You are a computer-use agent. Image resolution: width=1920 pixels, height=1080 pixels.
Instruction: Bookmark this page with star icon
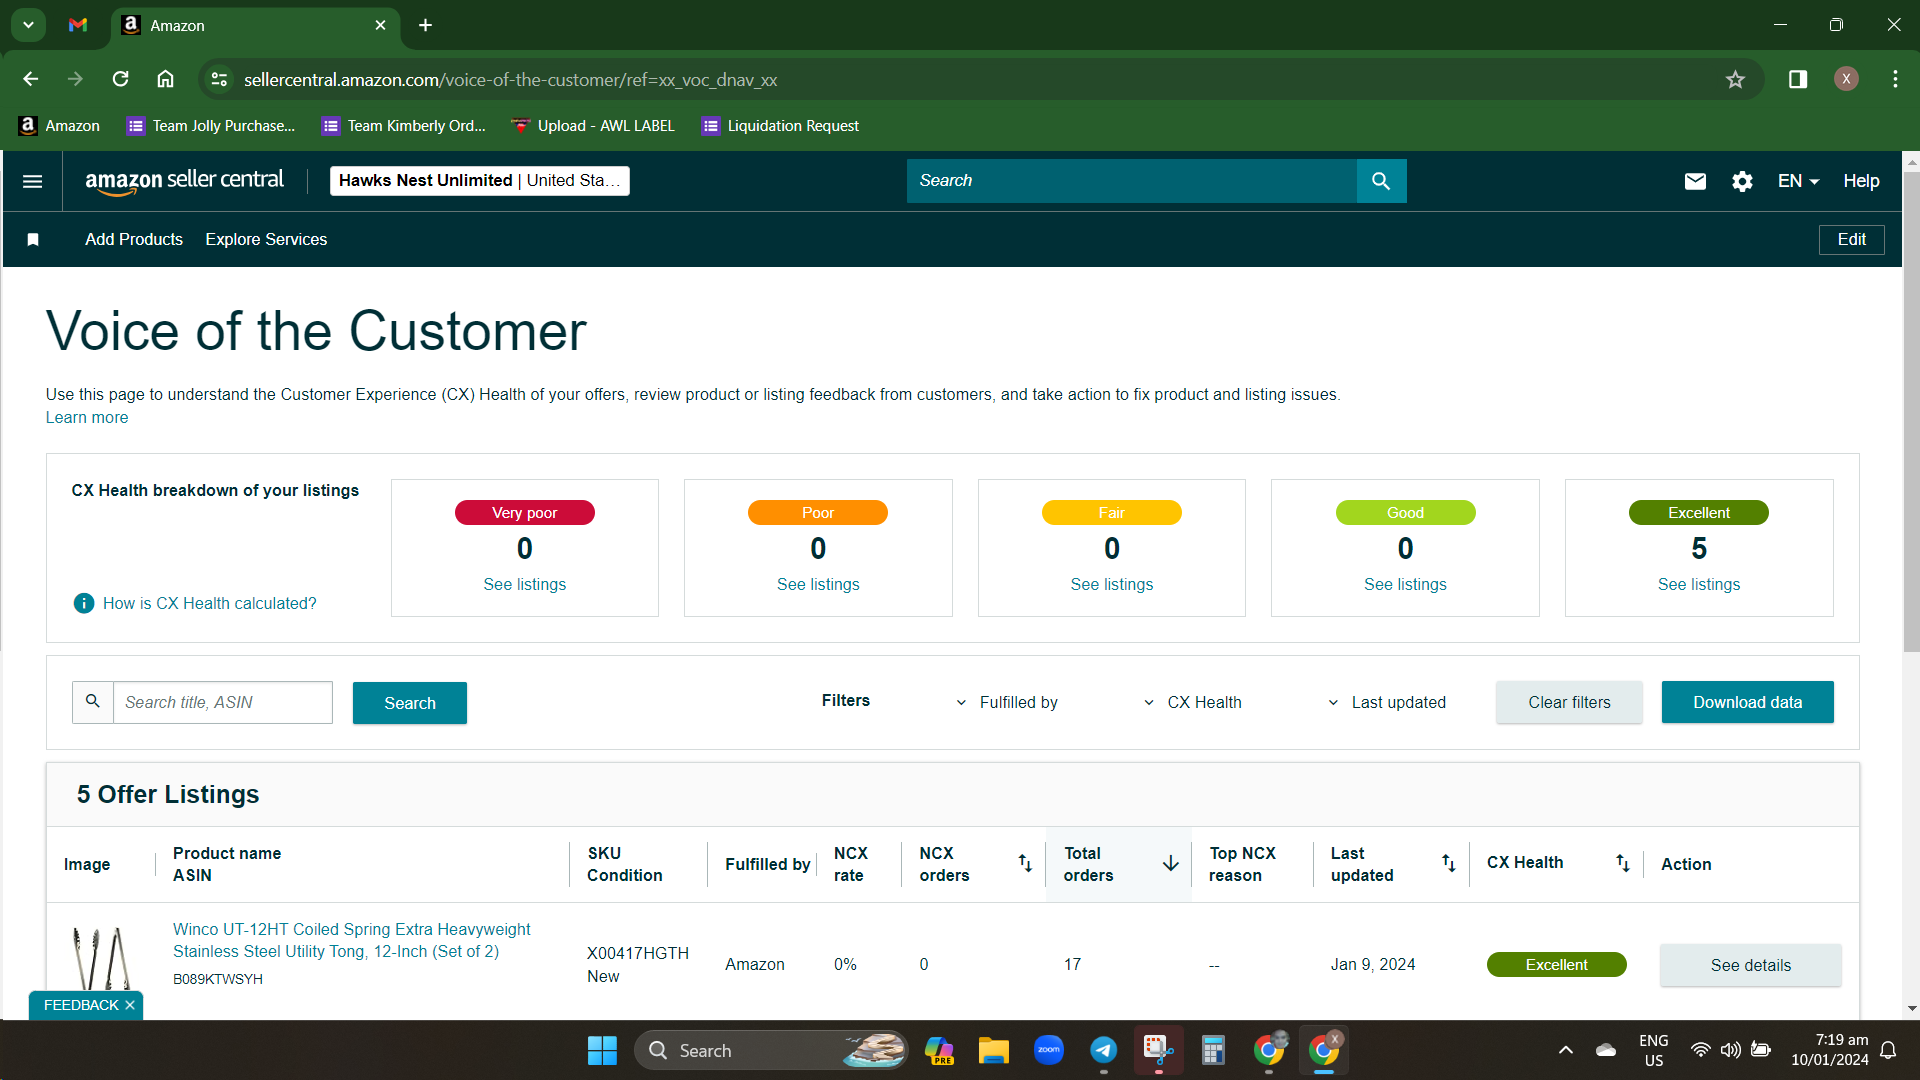1735,79
